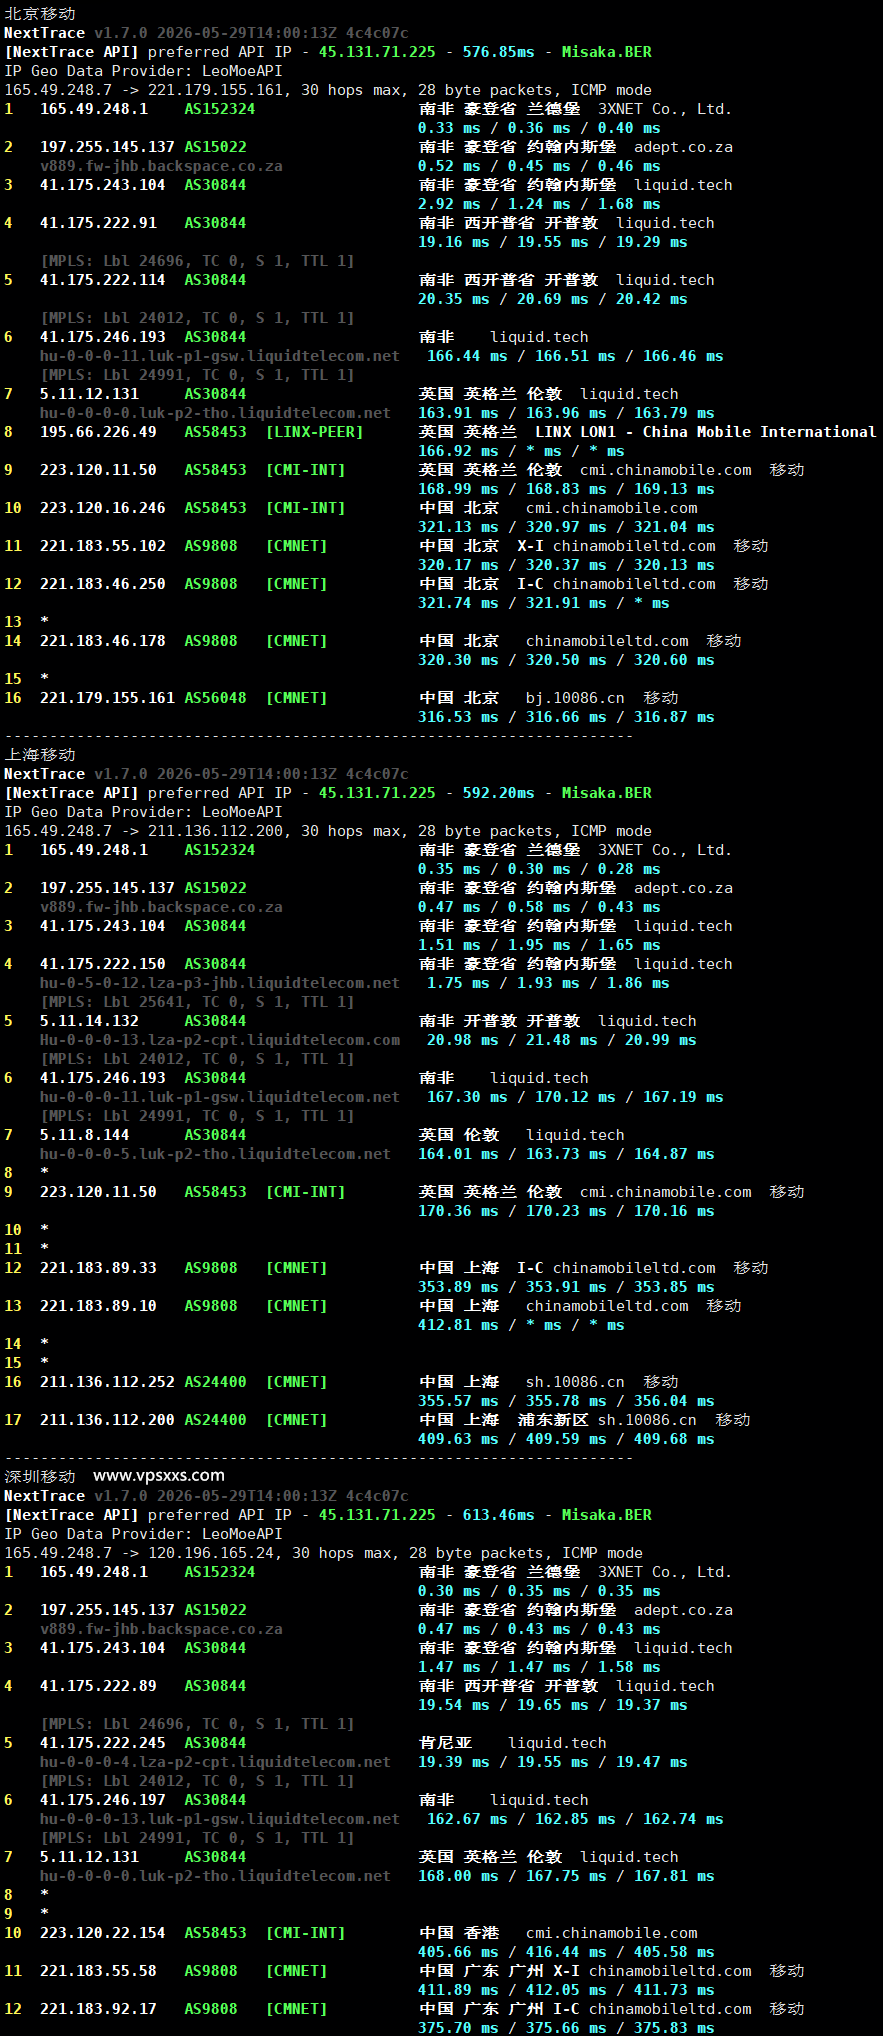This screenshot has width=883, height=2036.
Task: Click the MPLS Lbl 25641 line
Action: (197, 1002)
